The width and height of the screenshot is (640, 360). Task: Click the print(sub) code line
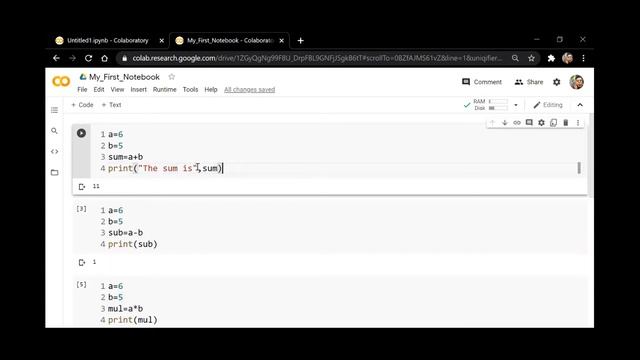click(x=133, y=244)
